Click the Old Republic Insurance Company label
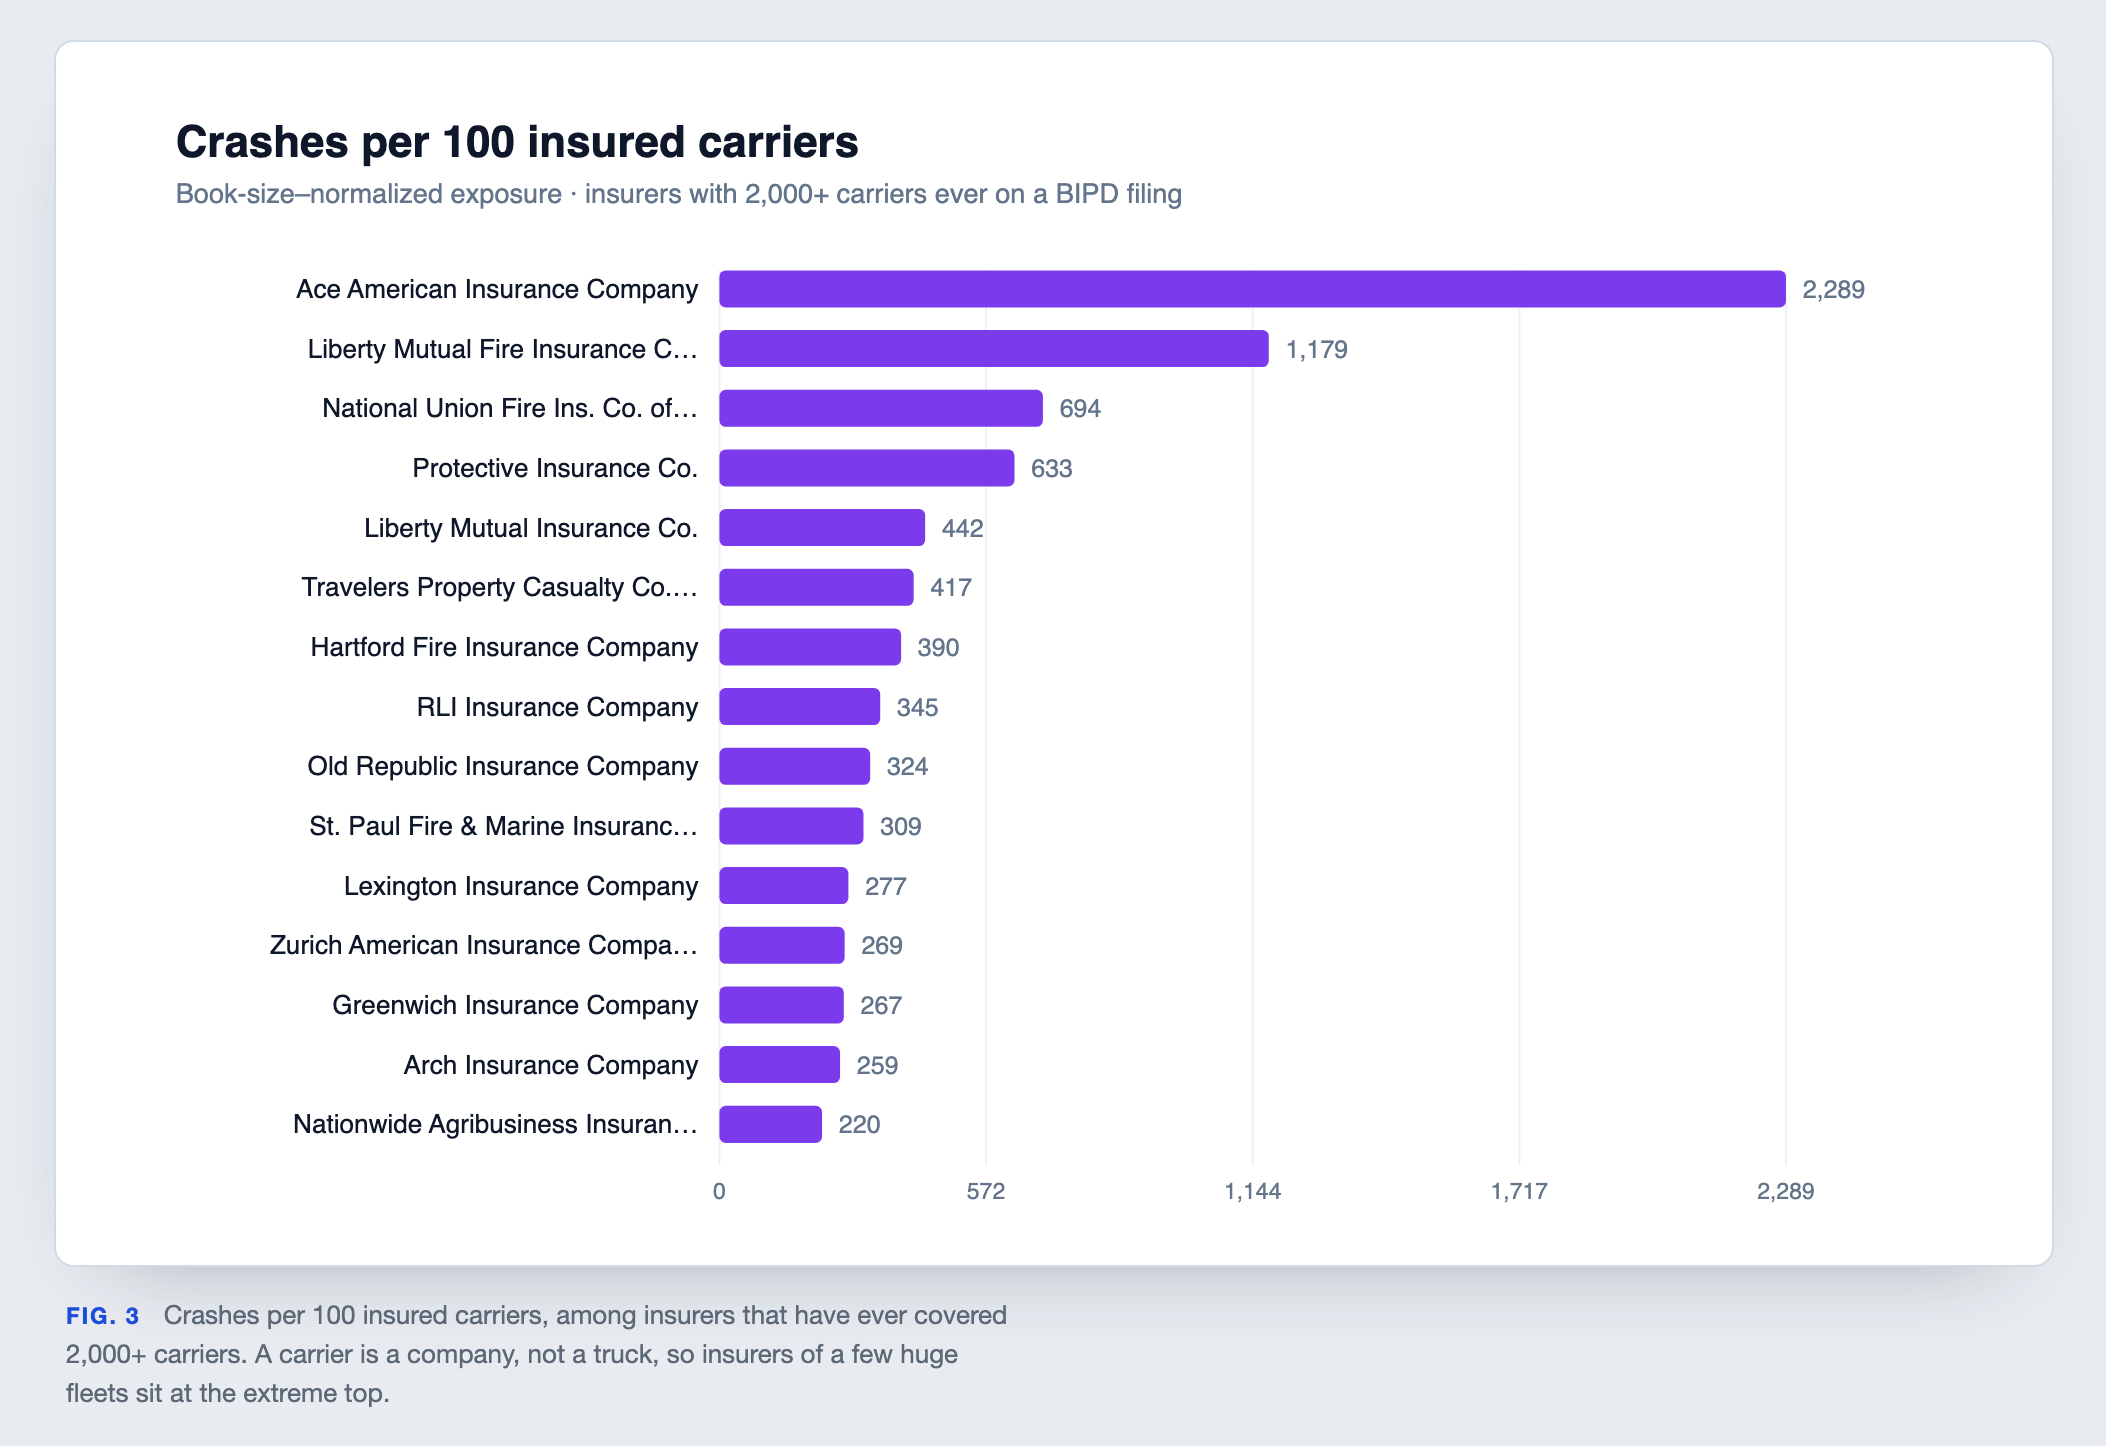This screenshot has height=1446, width=2106. coord(503,766)
